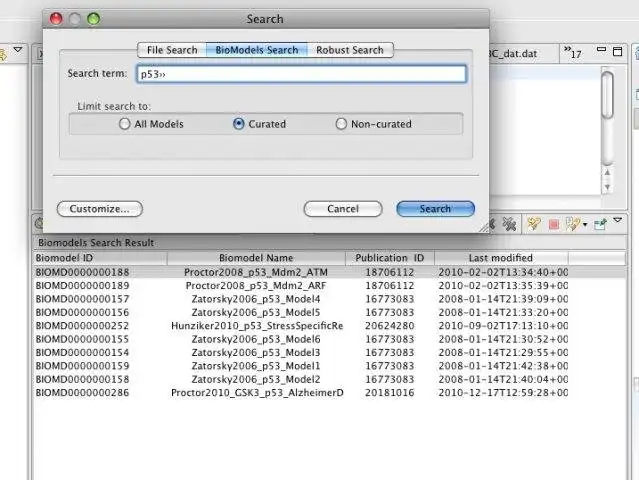Click model name Zatorsky2006_p53_Model3
The width and height of the screenshot is (639, 480).
pos(256,352)
